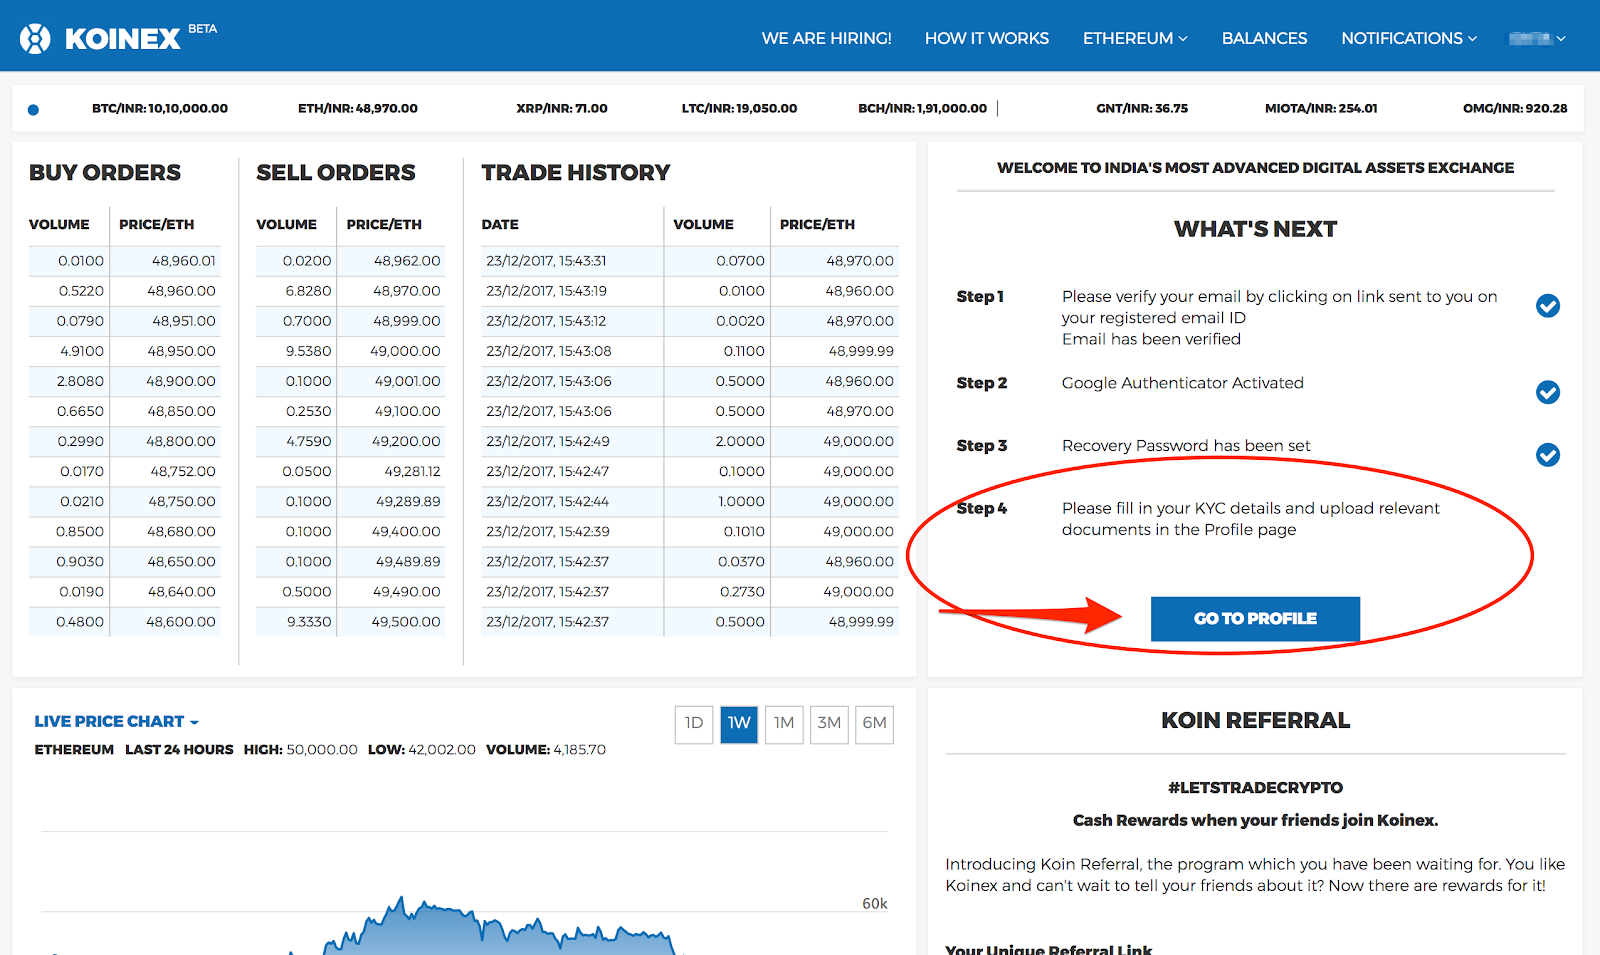Click buy order priced 48,600.00

tap(181, 621)
